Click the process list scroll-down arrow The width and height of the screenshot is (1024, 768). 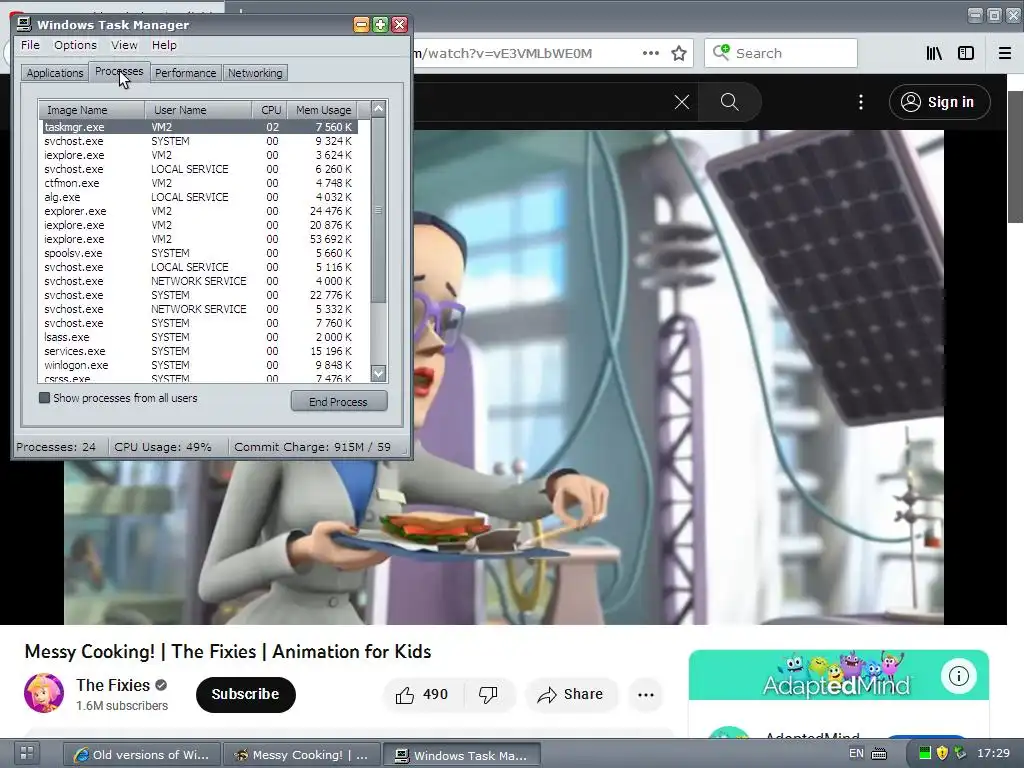pyautogui.click(x=378, y=374)
